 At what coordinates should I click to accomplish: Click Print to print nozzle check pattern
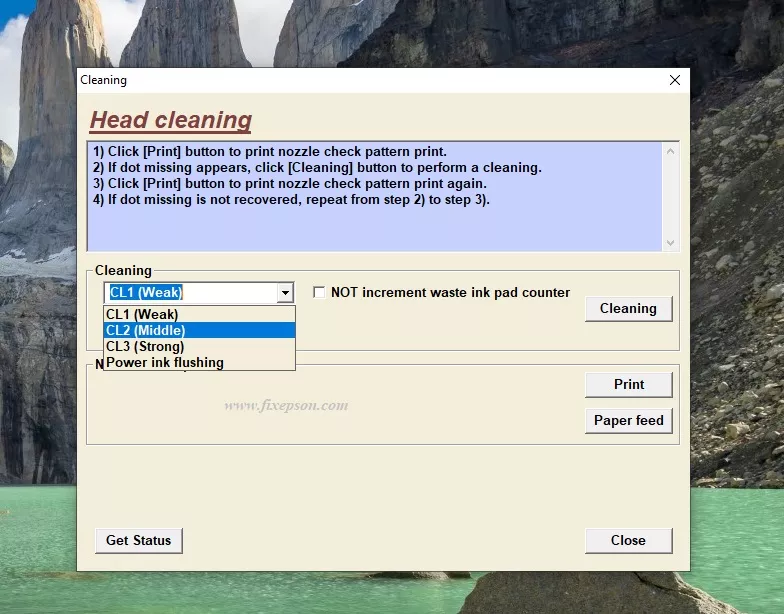(x=628, y=384)
